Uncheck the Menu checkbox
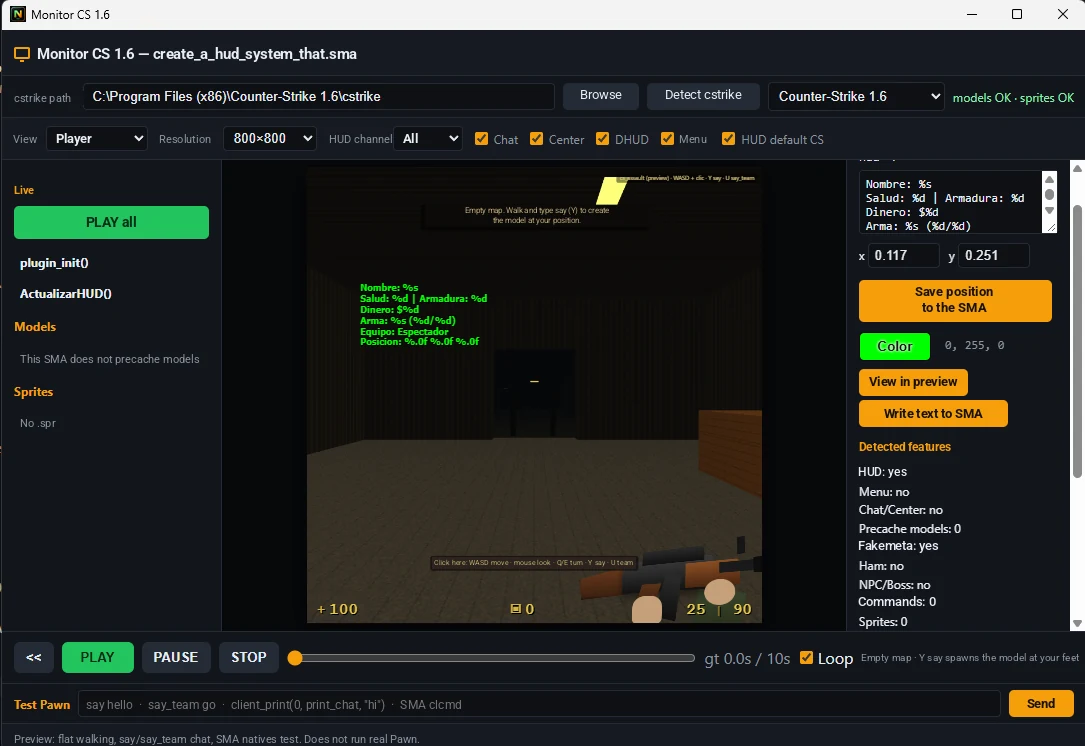This screenshot has height=746, width=1085. (667, 138)
